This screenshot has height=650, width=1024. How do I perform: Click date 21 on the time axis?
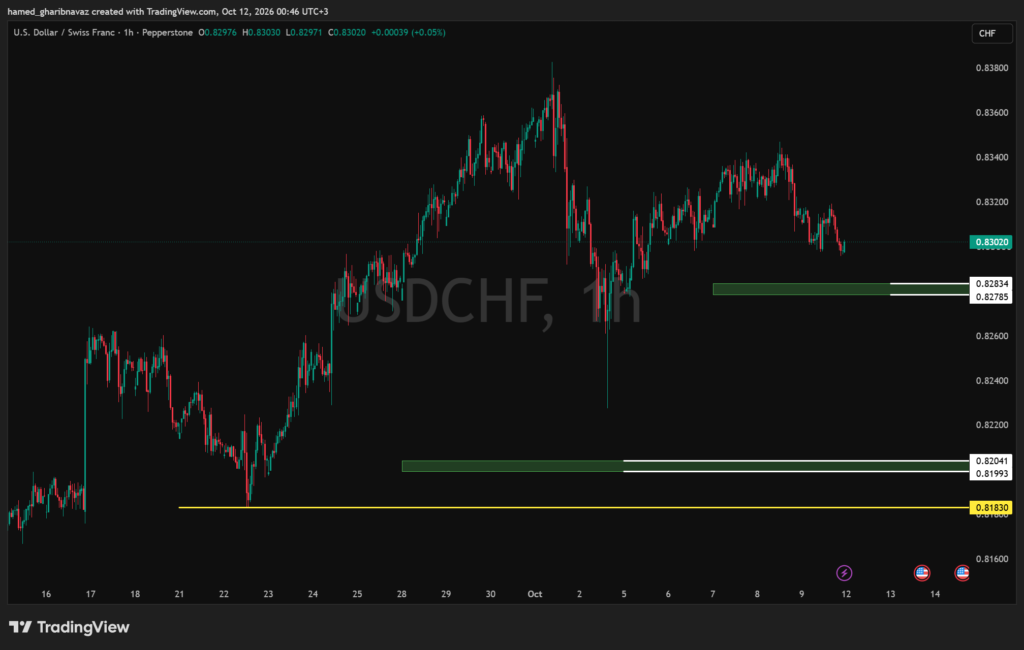[179, 594]
